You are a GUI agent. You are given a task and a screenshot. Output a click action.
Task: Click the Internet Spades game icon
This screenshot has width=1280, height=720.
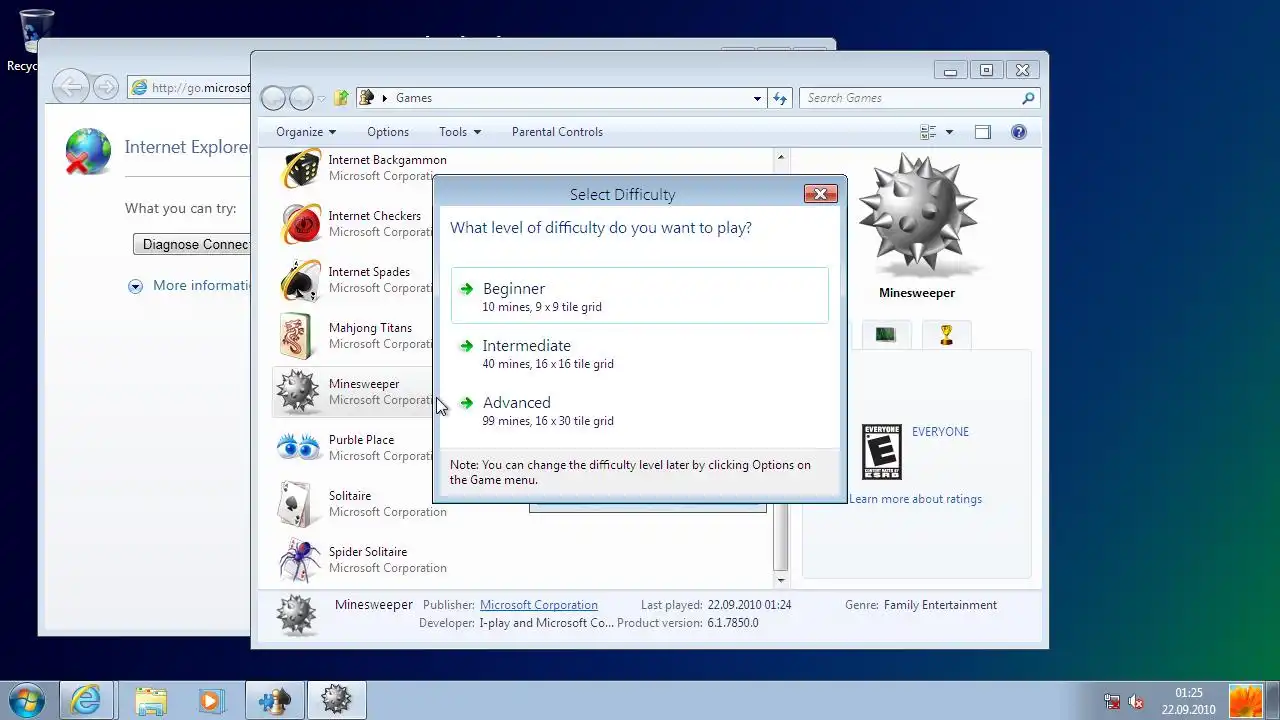point(300,280)
